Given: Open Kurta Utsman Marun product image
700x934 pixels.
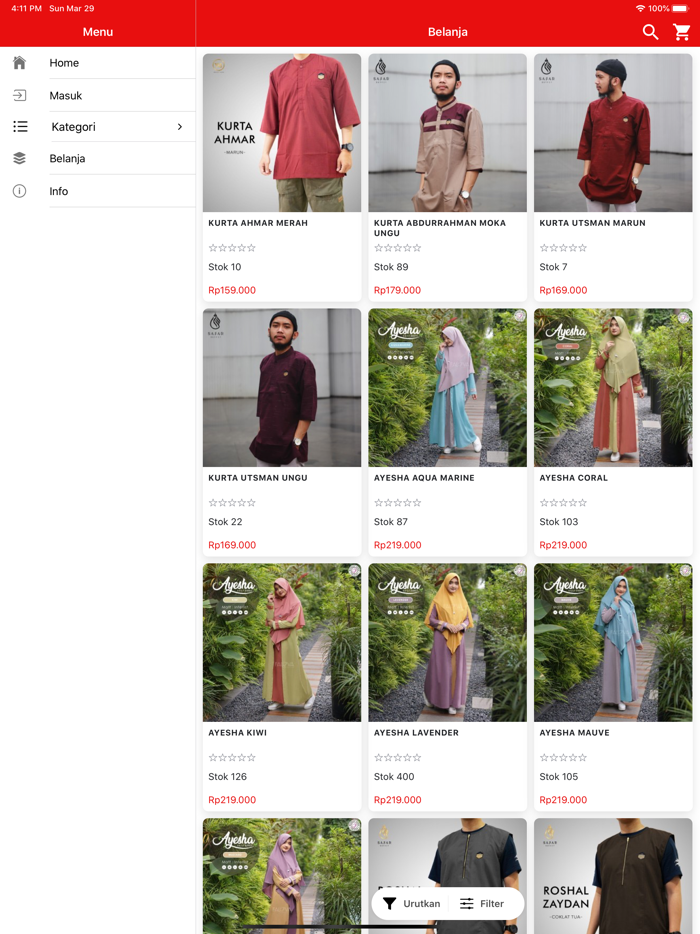Looking at the screenshot, I should point(613,133).
